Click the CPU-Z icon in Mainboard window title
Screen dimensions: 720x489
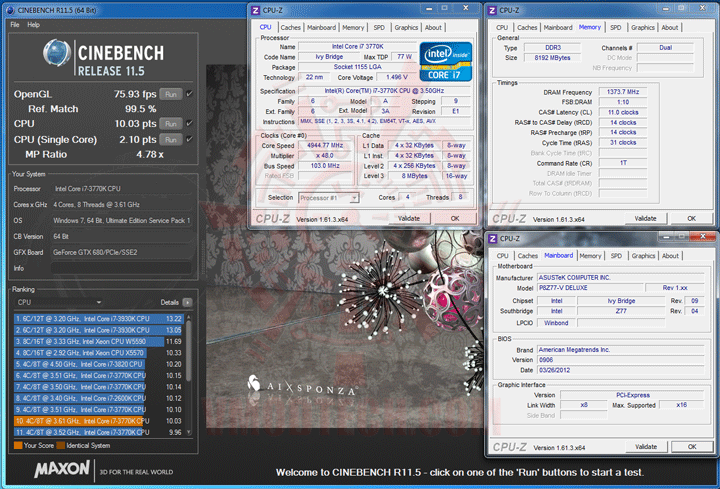tap(492, 239)
